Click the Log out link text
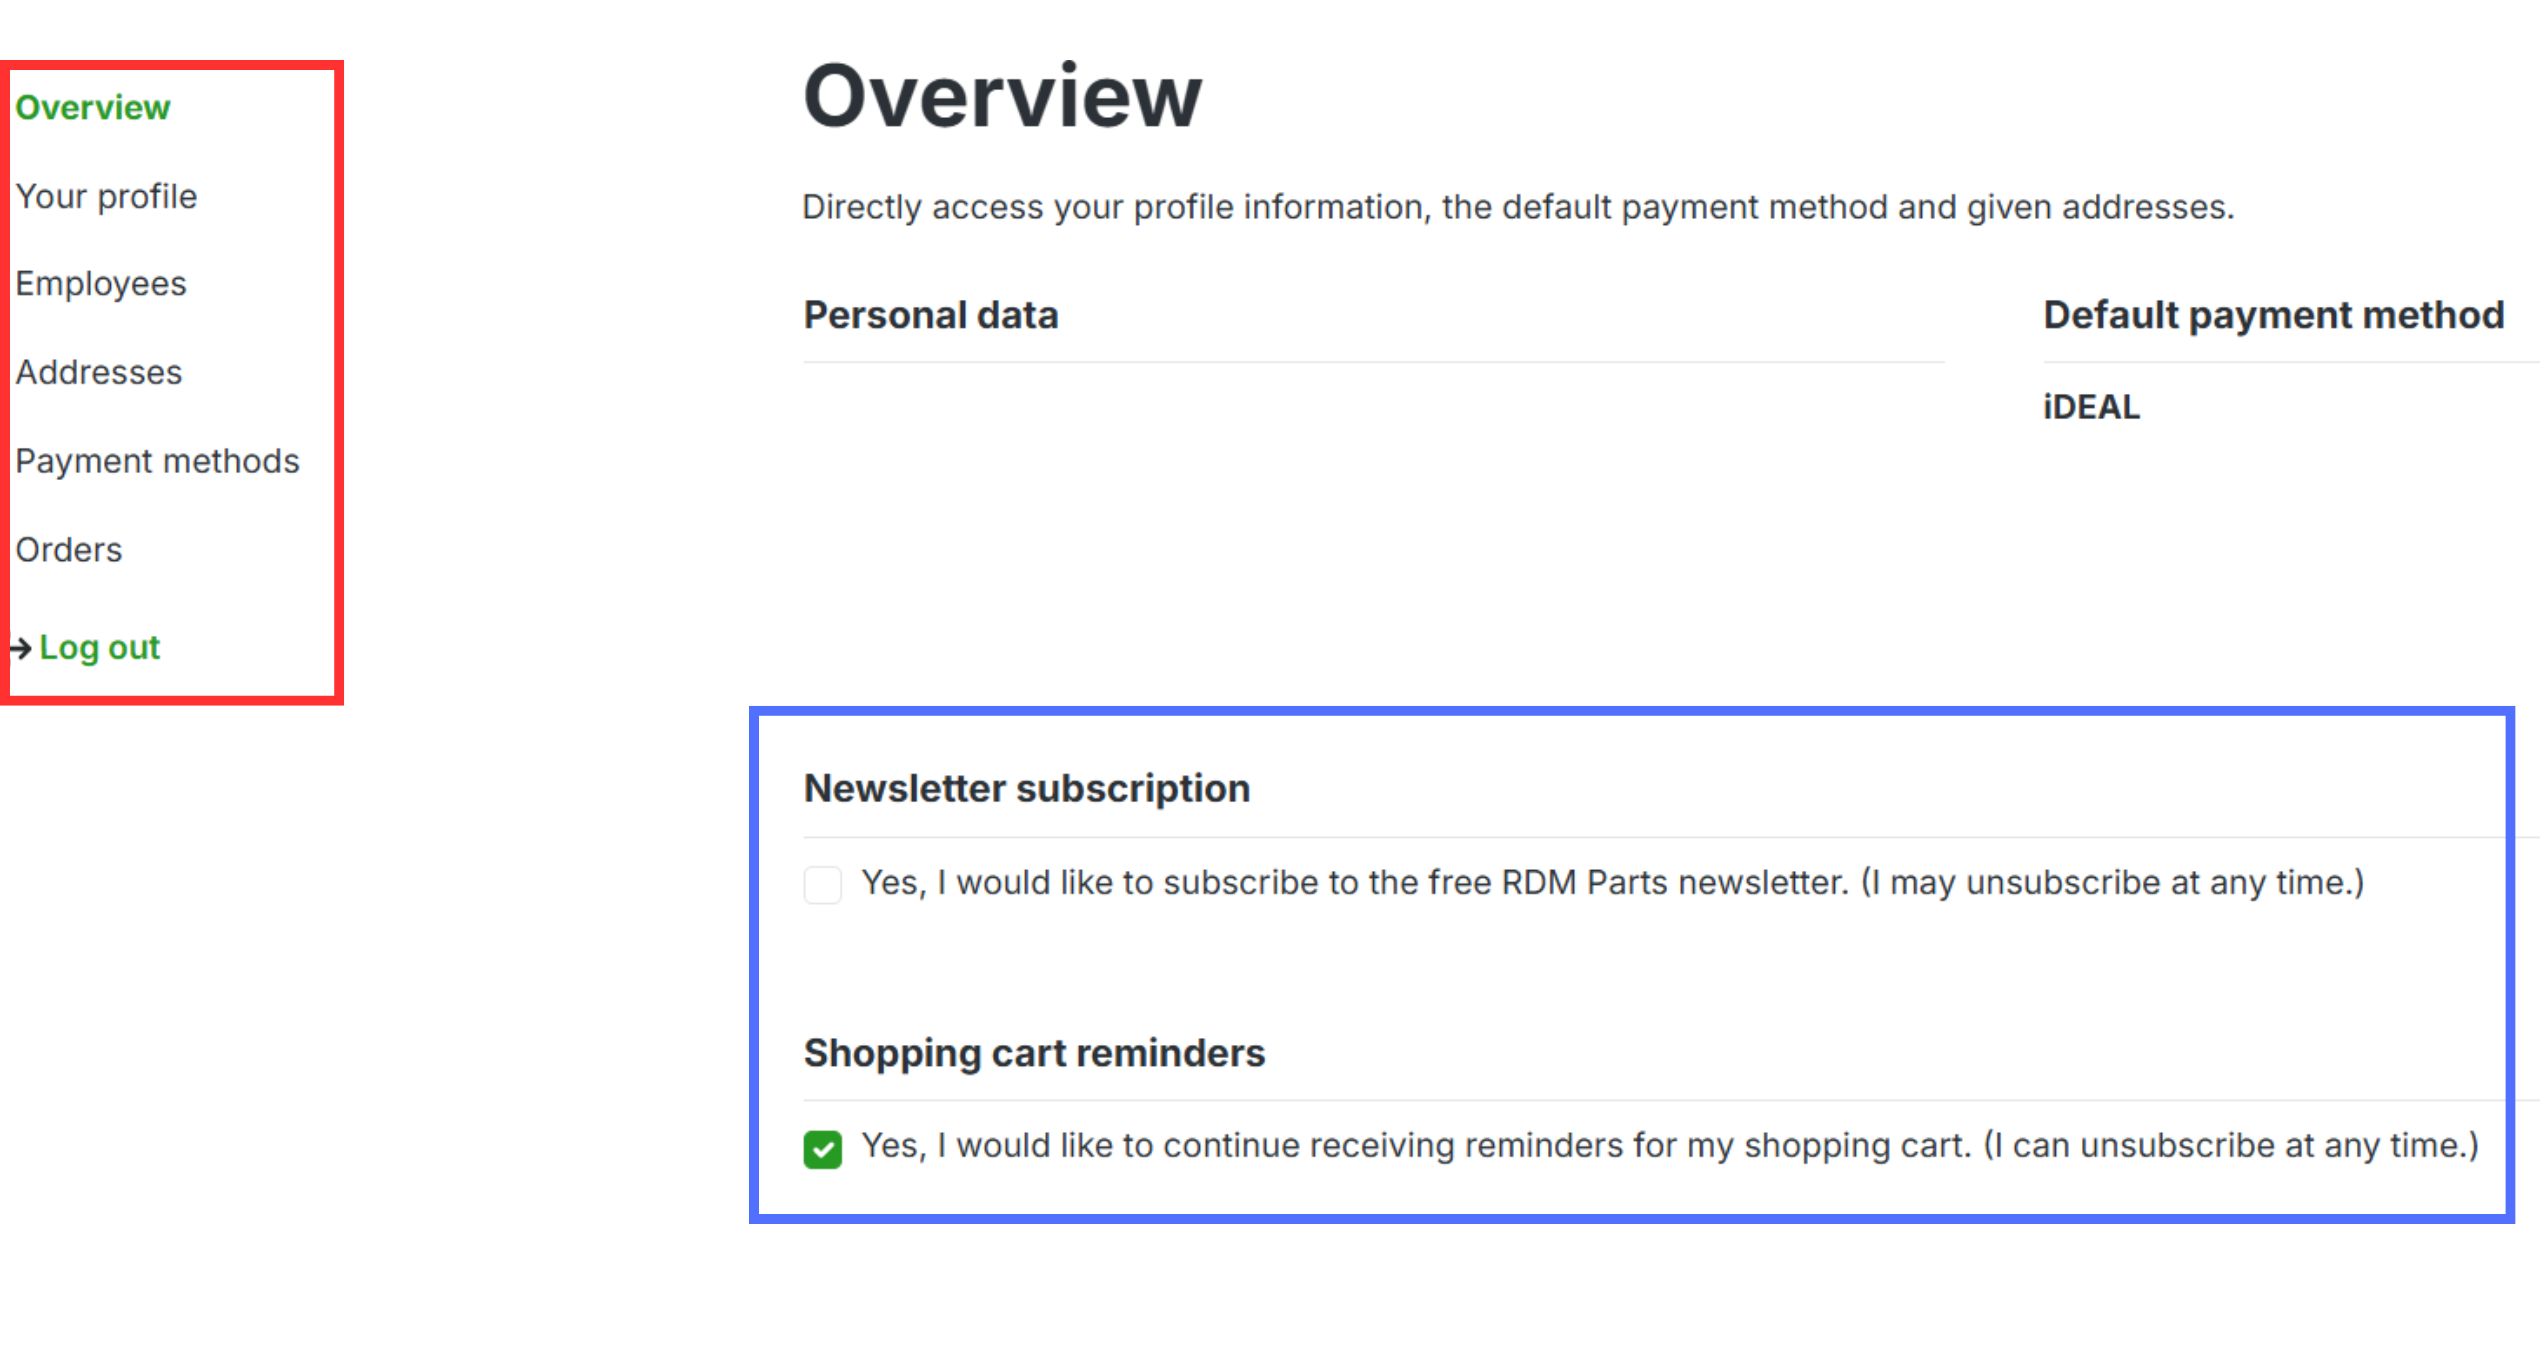This screenshot has width=2540, height=1360. pos(99,648)
